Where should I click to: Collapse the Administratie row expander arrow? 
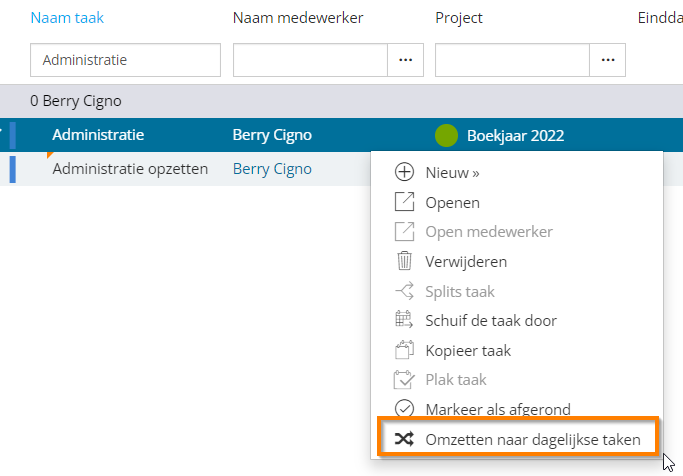pyautogui.click(x=1, y=130)
